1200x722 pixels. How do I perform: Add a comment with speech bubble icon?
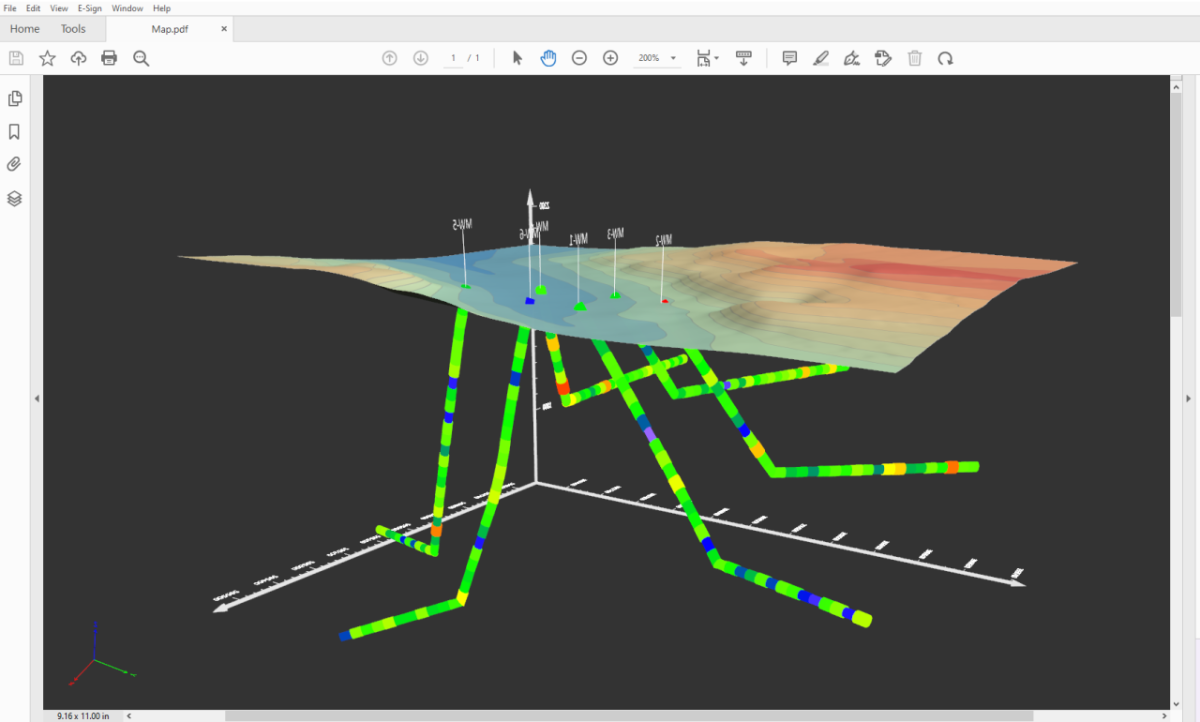click(789, 58)
